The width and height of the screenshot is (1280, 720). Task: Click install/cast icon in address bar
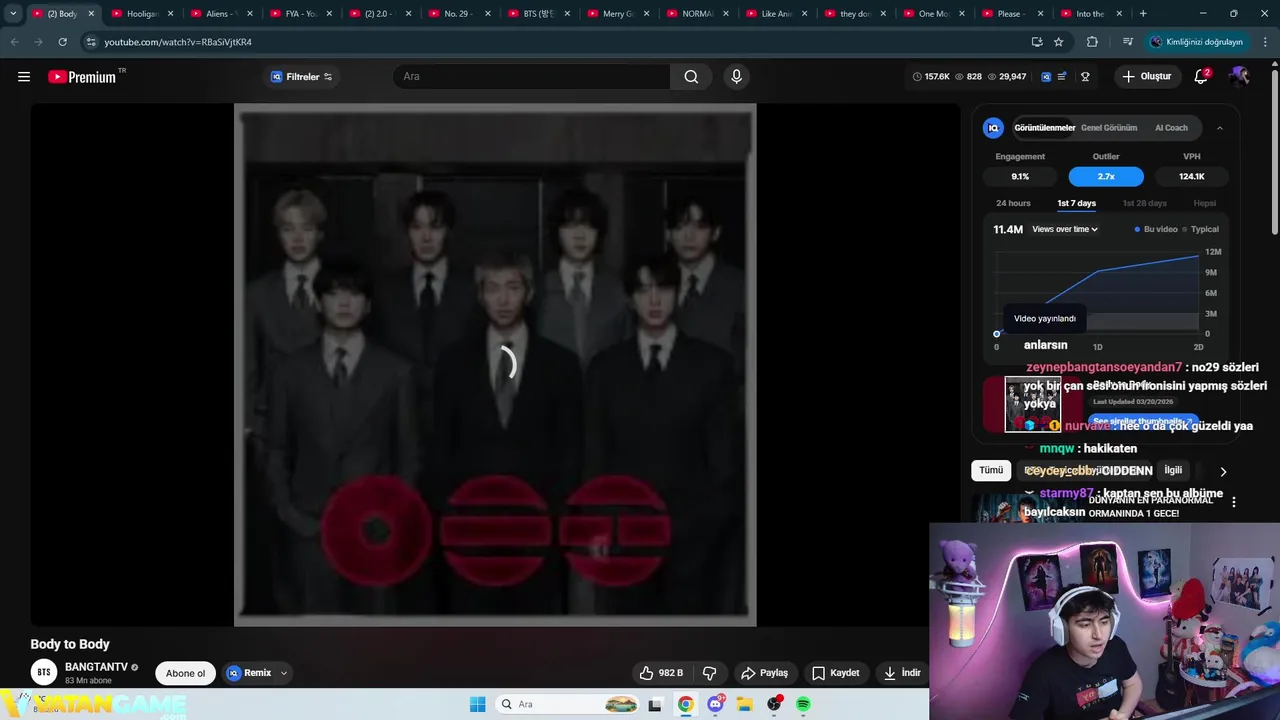tap(1037, 42)
